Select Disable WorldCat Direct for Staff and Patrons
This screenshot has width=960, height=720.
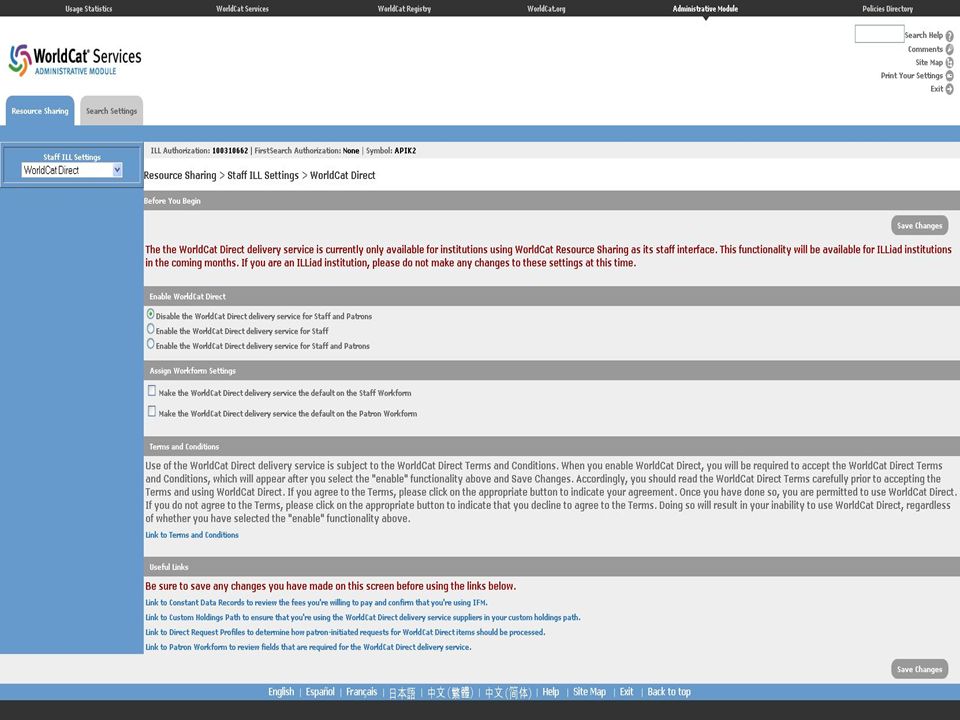pyautogui.click(x=151, y=314)
